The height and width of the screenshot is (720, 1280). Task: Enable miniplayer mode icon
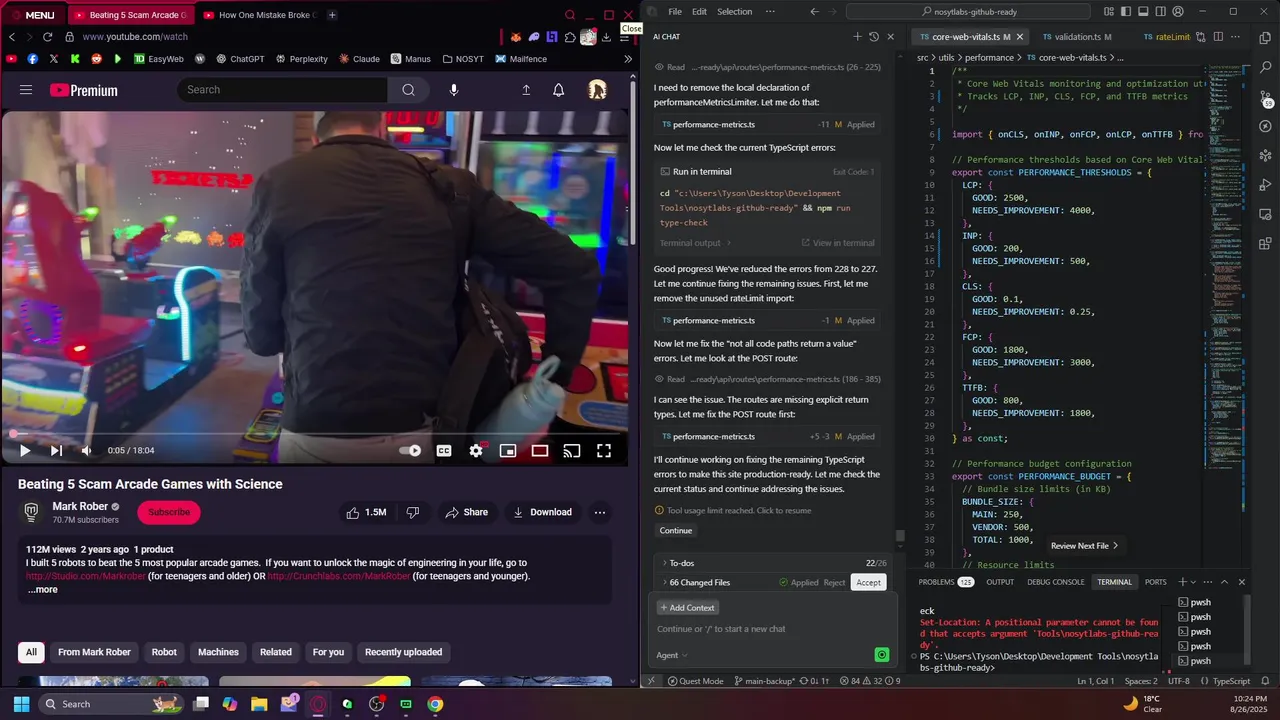pyautogui.click(x=508, y=451)
